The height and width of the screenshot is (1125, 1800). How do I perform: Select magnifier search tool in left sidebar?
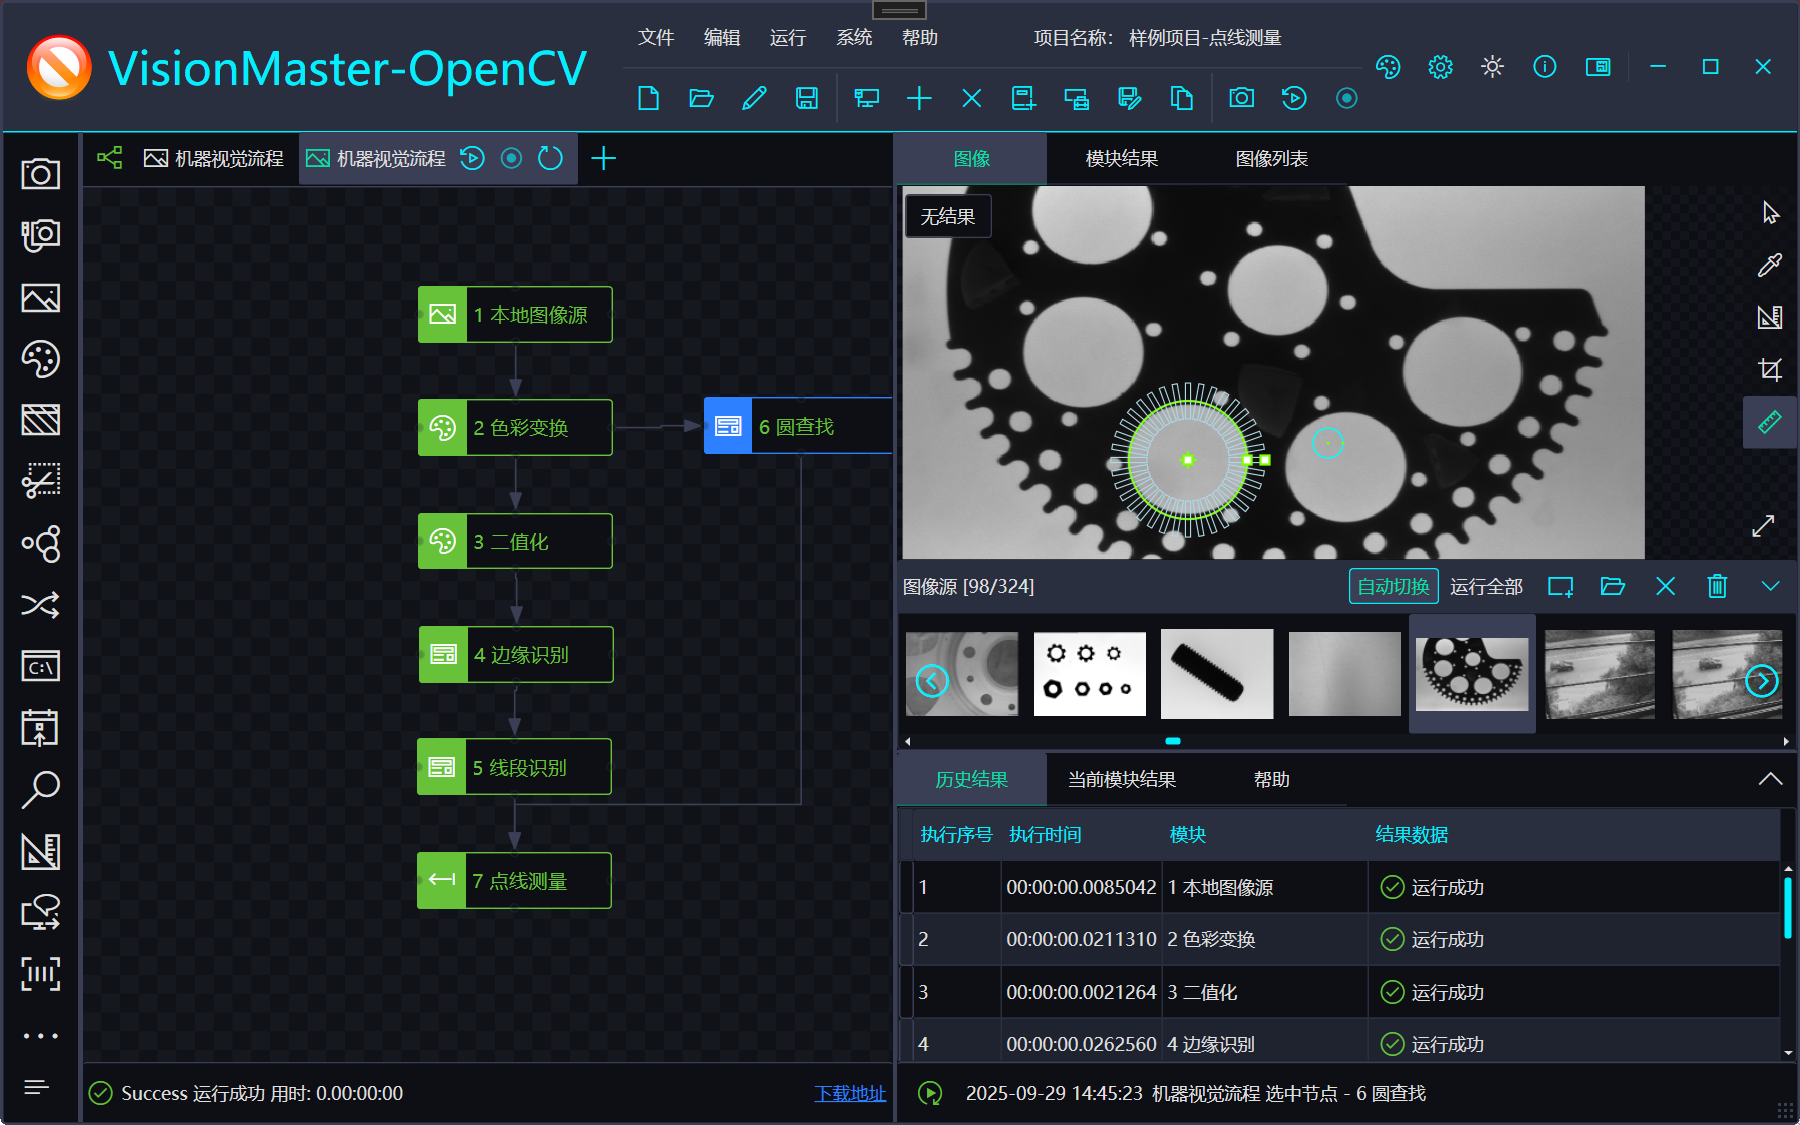(x=41, y=789)
